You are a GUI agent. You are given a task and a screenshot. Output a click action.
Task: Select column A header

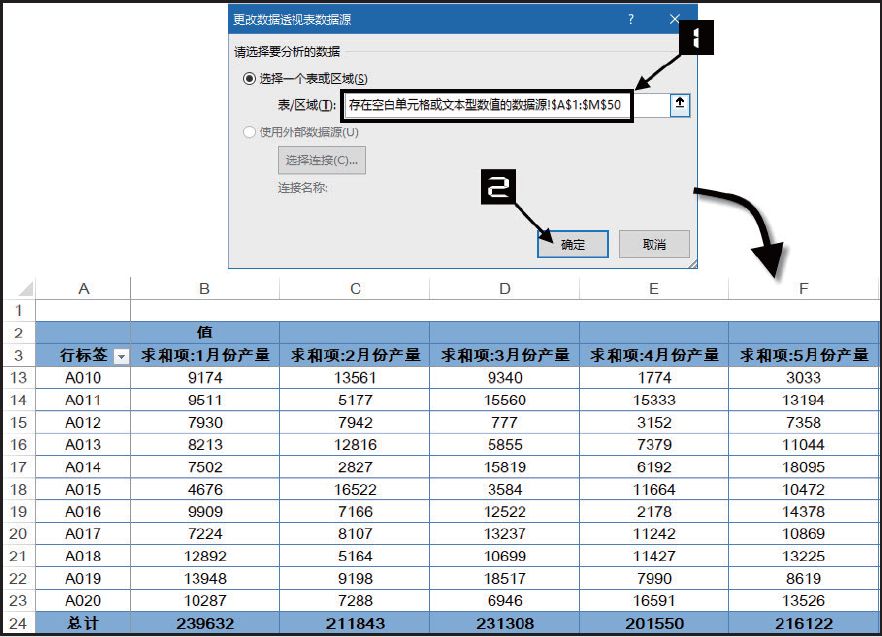click(x=84, y=289)
